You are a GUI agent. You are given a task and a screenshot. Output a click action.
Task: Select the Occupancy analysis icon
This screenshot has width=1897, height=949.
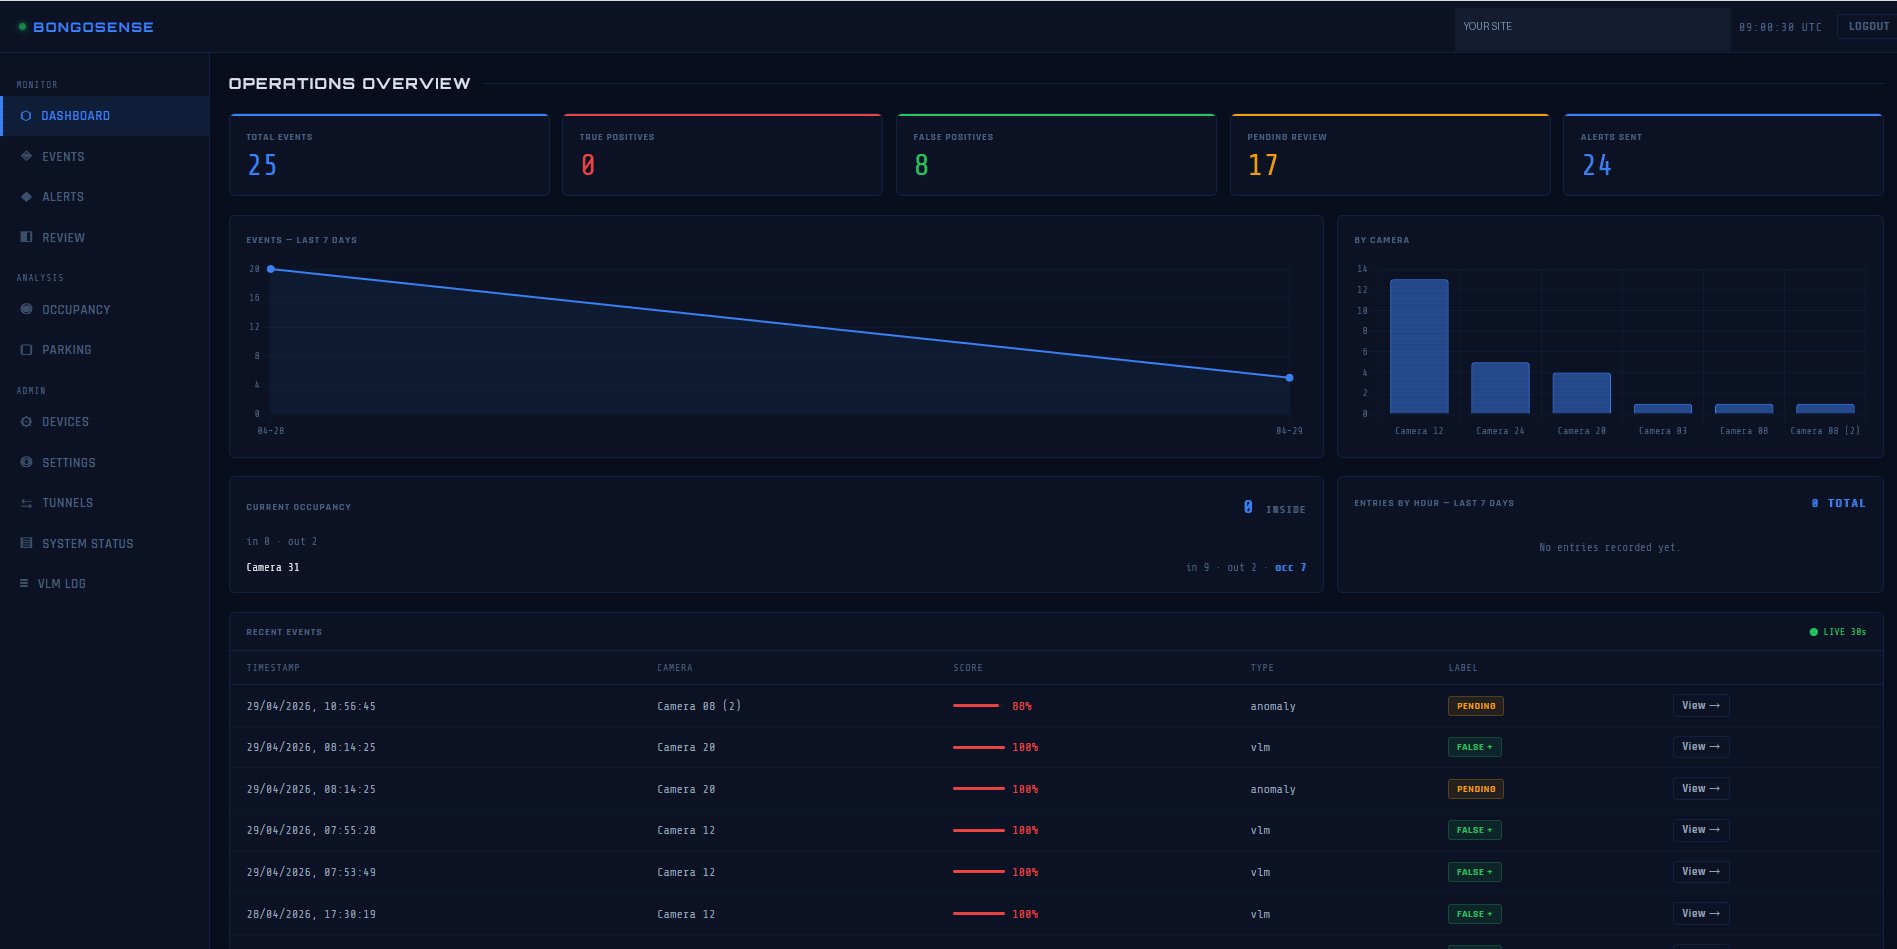click(x=26, y=309)
